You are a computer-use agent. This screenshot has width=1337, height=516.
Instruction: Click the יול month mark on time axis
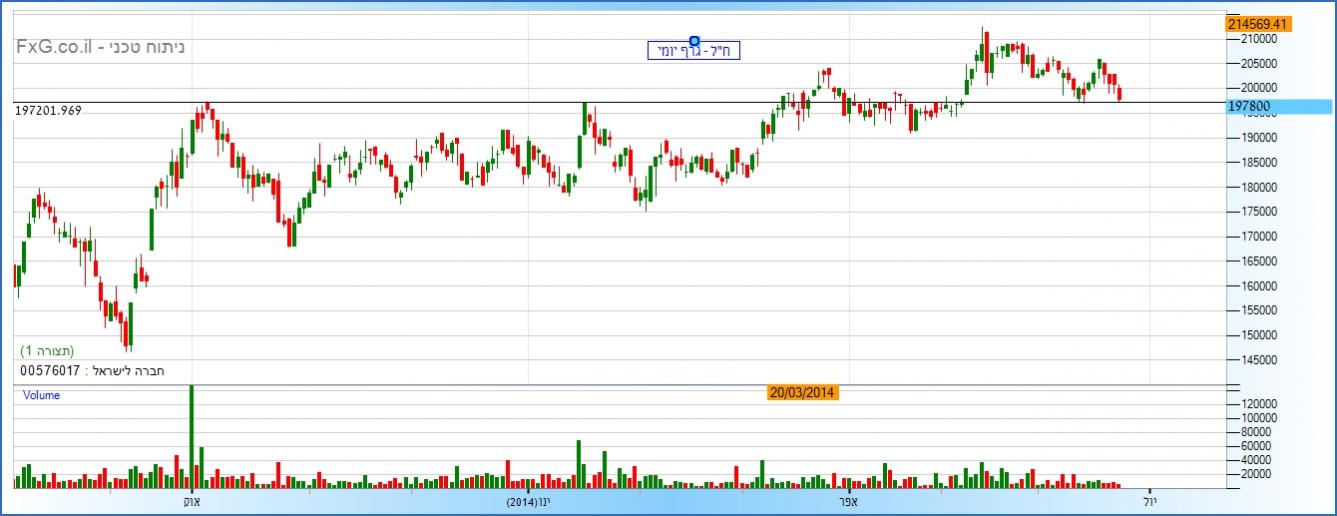click(1150, 500)
